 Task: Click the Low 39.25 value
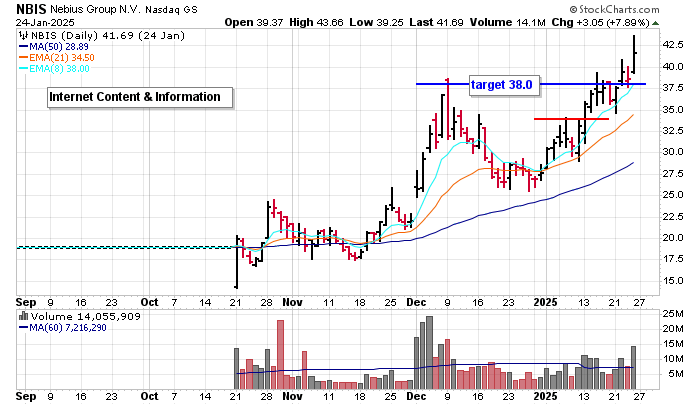point(375,22)
